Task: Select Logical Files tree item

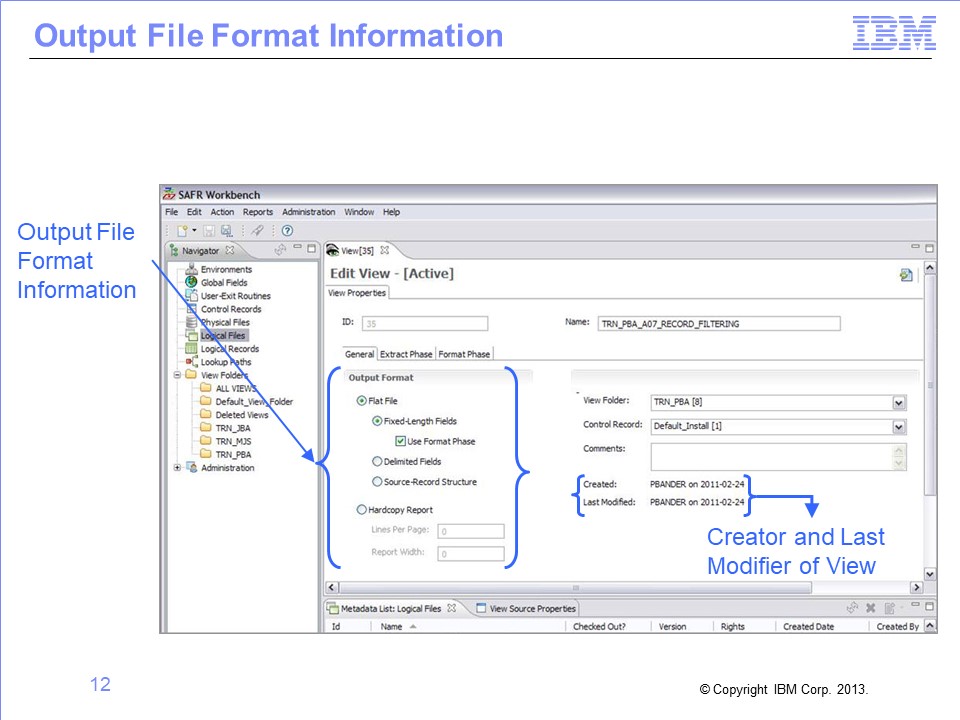Action: (x=223, y=335)
